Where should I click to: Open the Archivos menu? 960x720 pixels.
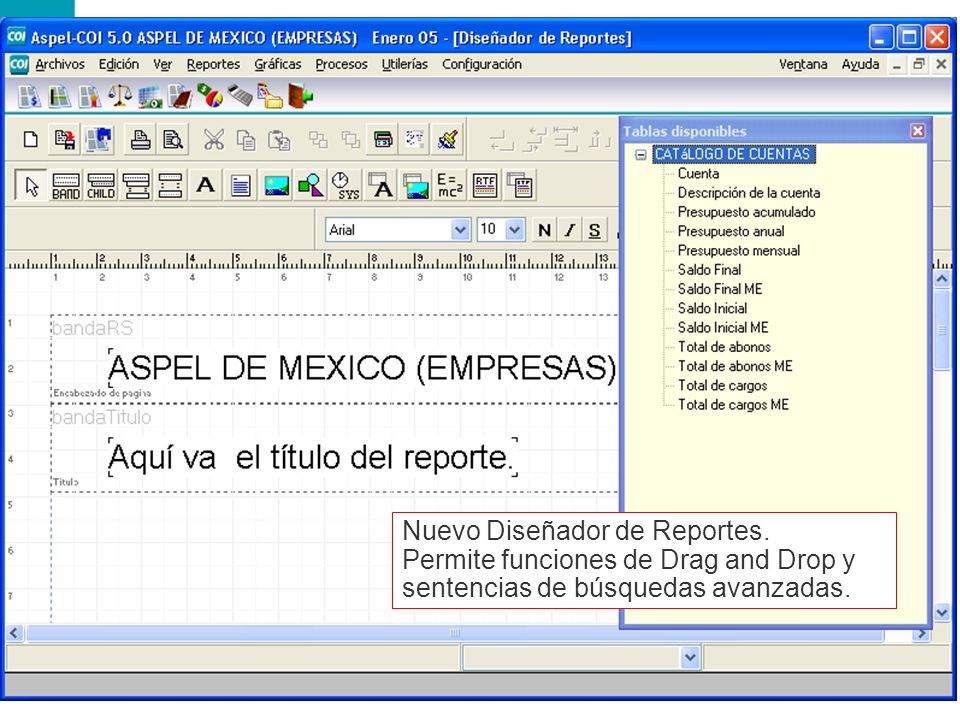click(60, 64)
